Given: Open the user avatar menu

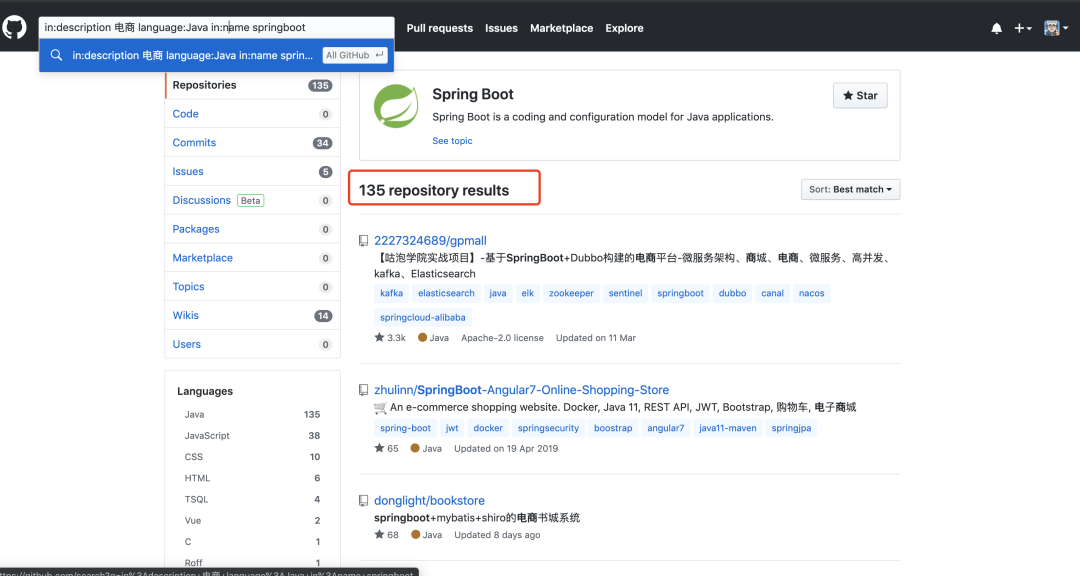Looking at the screenshot, I should pyautogui.click(x=1056, y=28).
